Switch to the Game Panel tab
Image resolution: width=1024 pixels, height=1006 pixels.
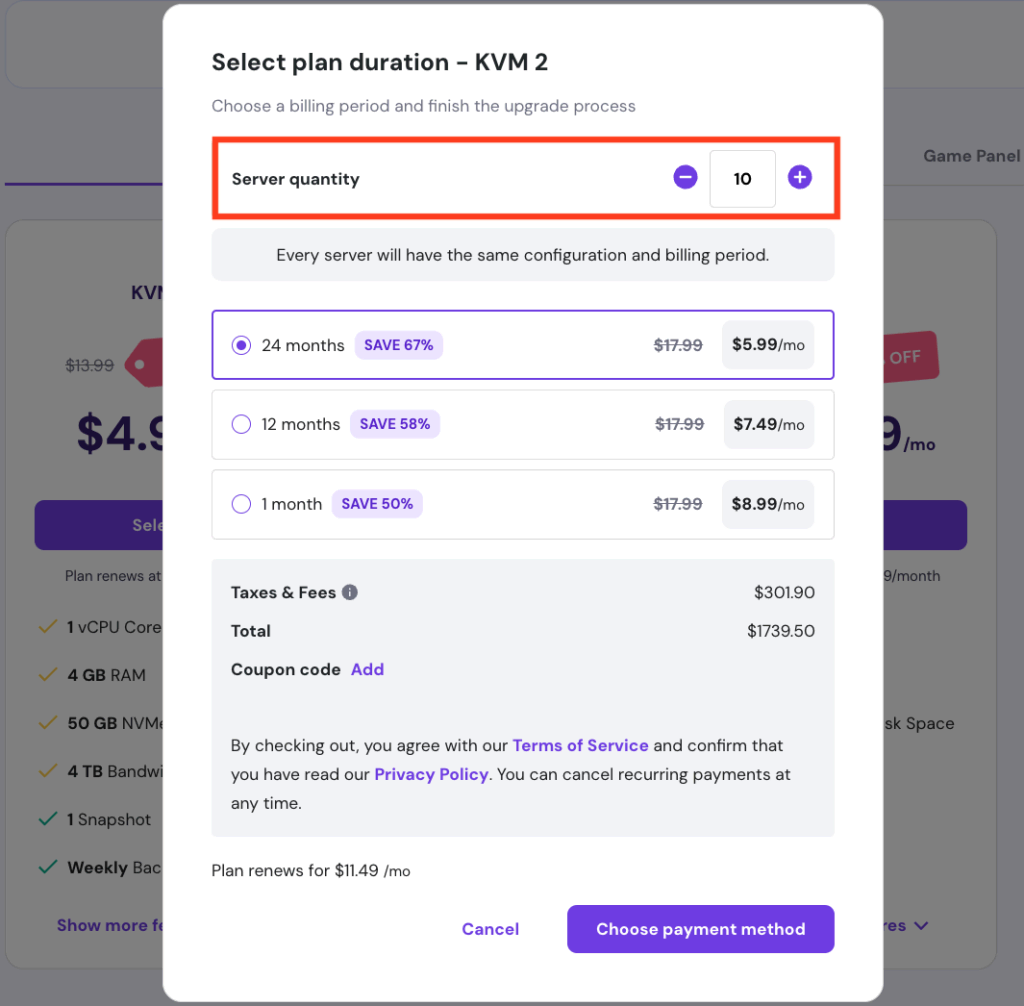coord(971,155)
